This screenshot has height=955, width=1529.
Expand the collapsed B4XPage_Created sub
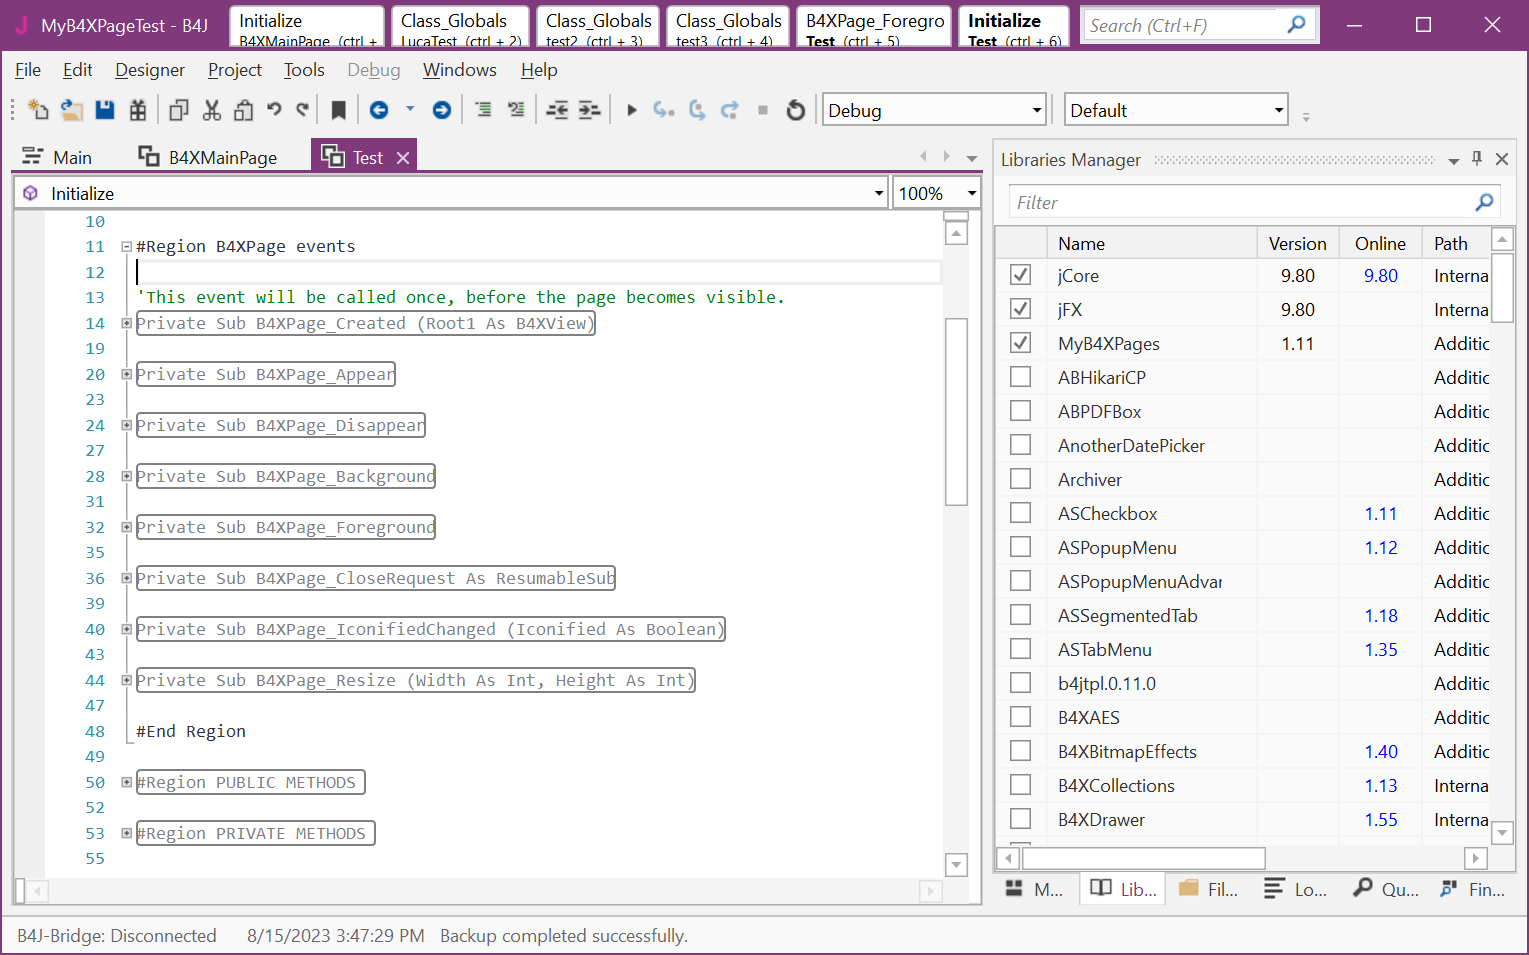[127, 323]
